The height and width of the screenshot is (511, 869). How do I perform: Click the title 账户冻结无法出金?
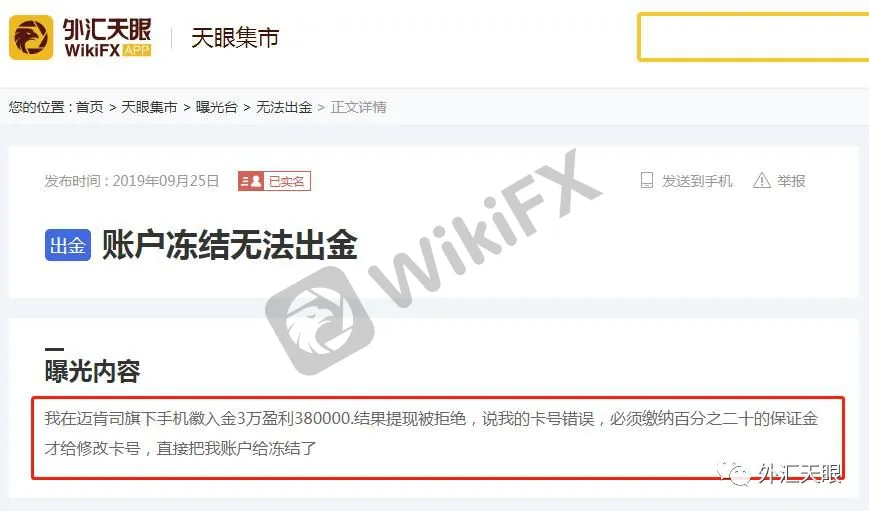(x=229, y=244)
